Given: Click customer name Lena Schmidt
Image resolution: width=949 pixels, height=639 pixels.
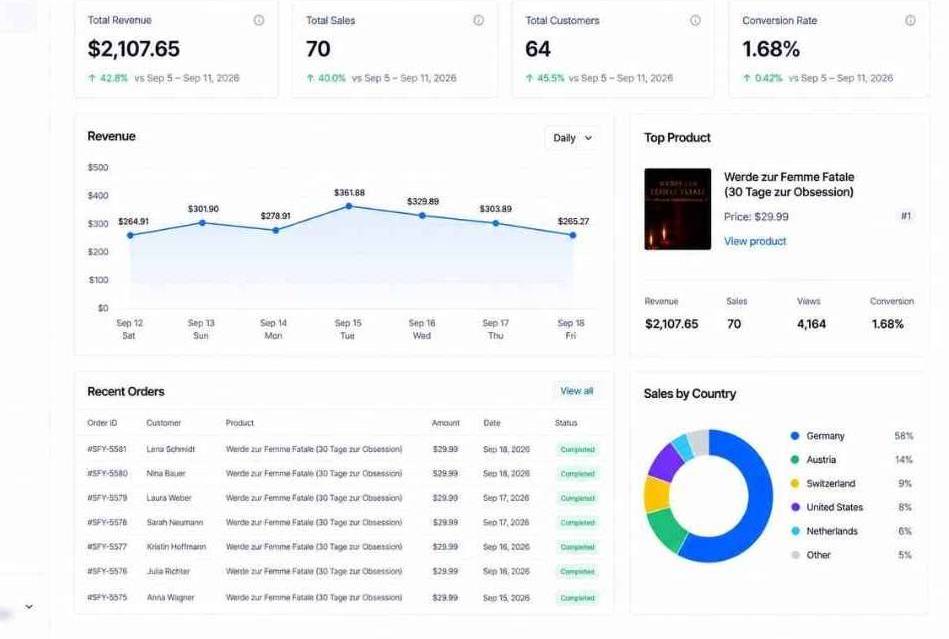Looking at the screenshot, I should (x=171, y=449).
